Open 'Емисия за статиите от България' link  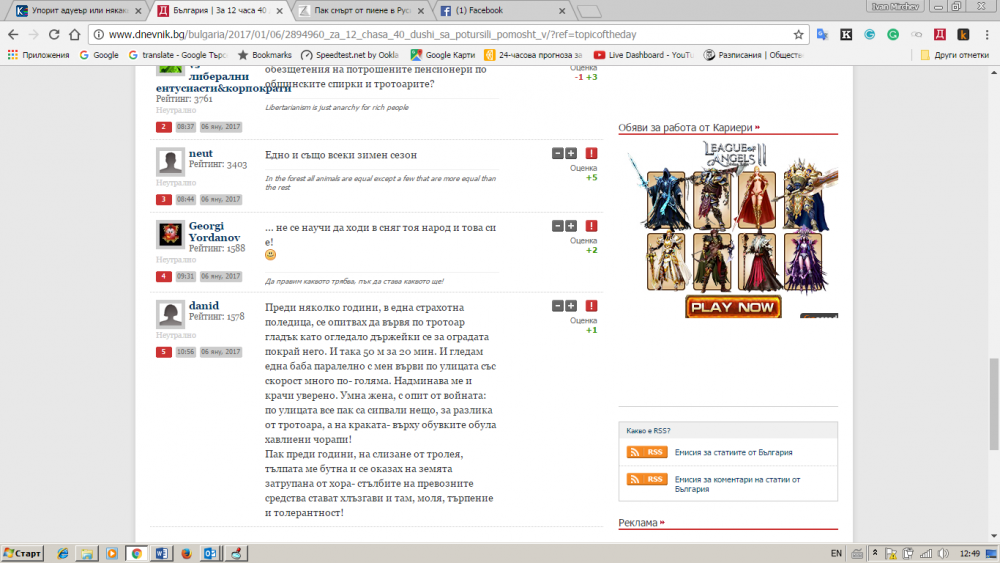[733, 452]
